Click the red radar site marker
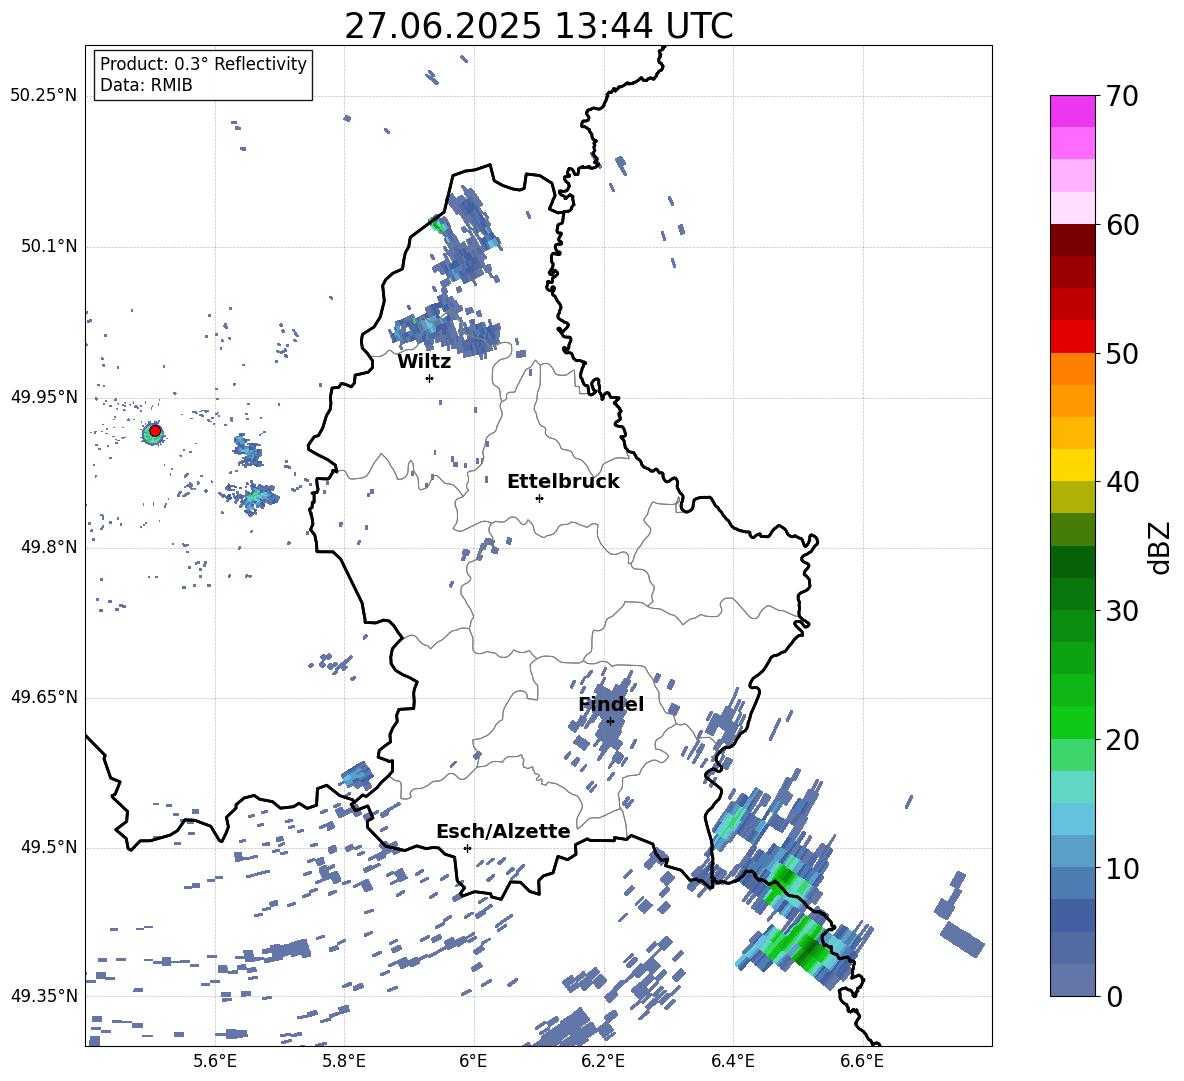This screenshot has height=1081, width=1184. click(x=155, y=431)
